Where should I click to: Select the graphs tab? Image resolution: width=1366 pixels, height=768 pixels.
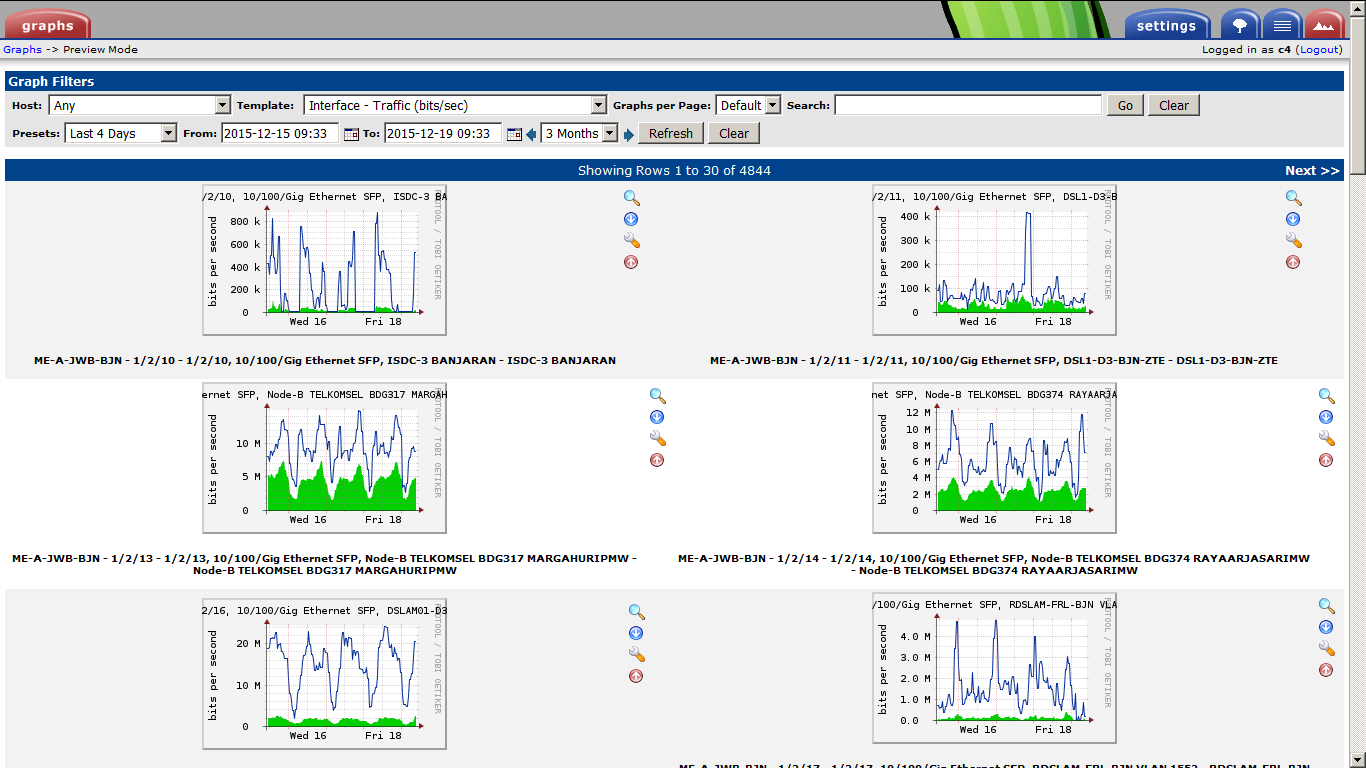click(x=47, y=23)
